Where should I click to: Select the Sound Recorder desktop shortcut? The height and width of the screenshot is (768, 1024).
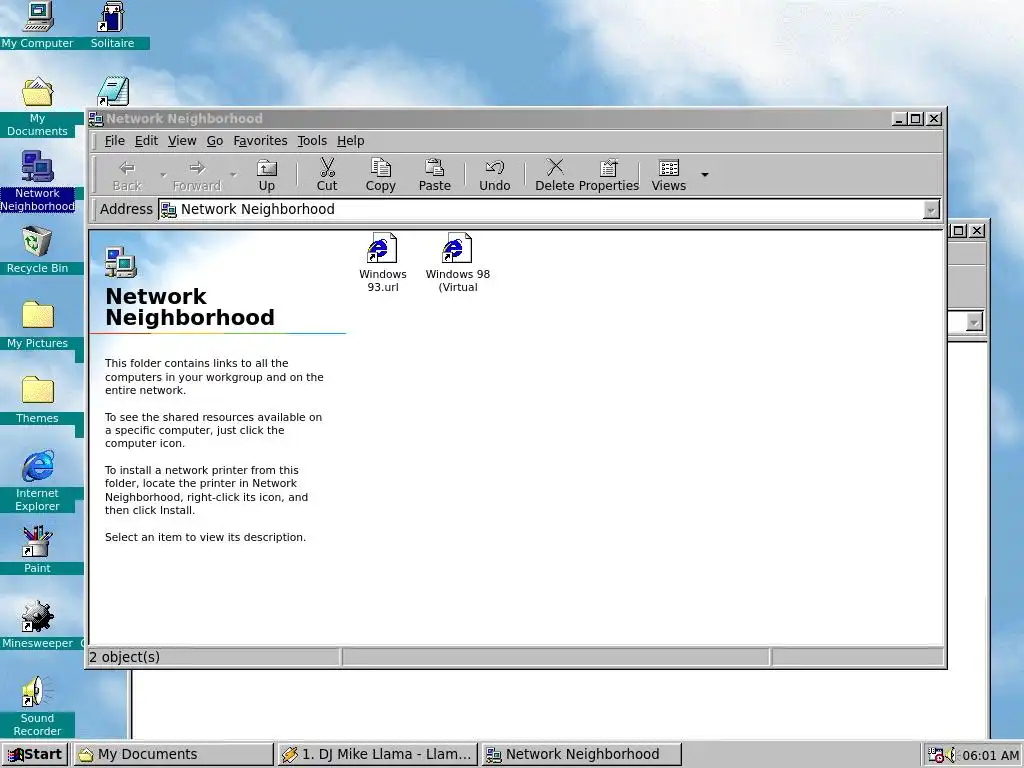click(x=37, y=706)
